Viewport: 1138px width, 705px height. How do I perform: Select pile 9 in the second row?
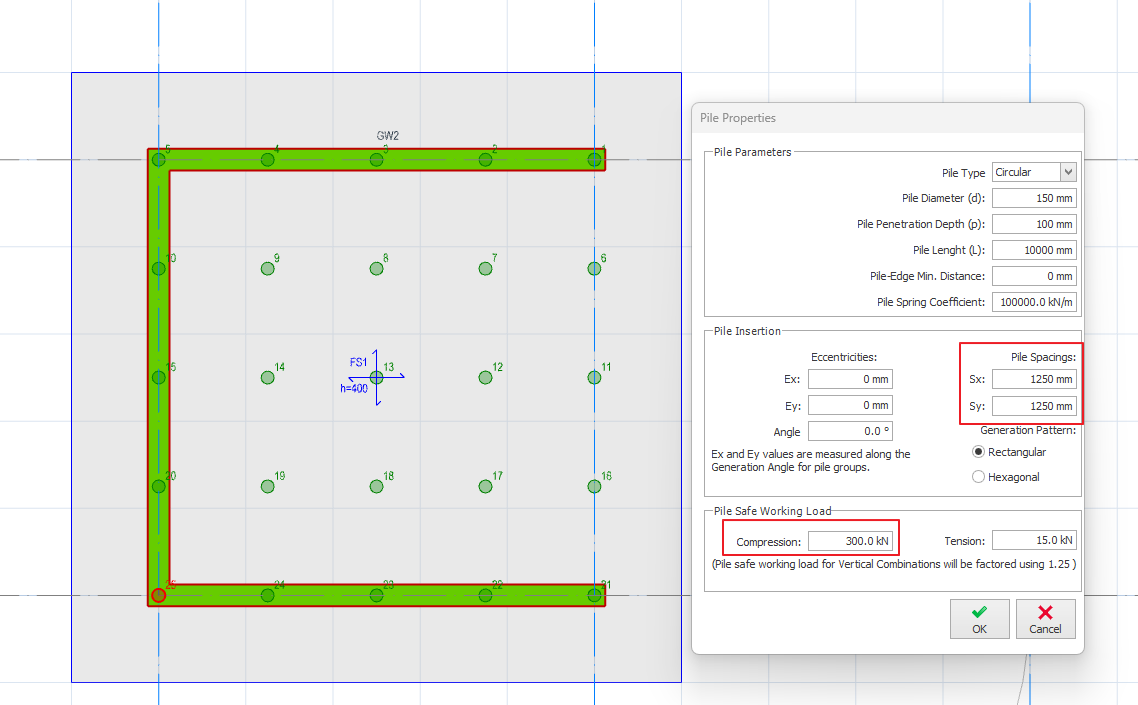tap(268, 267)
